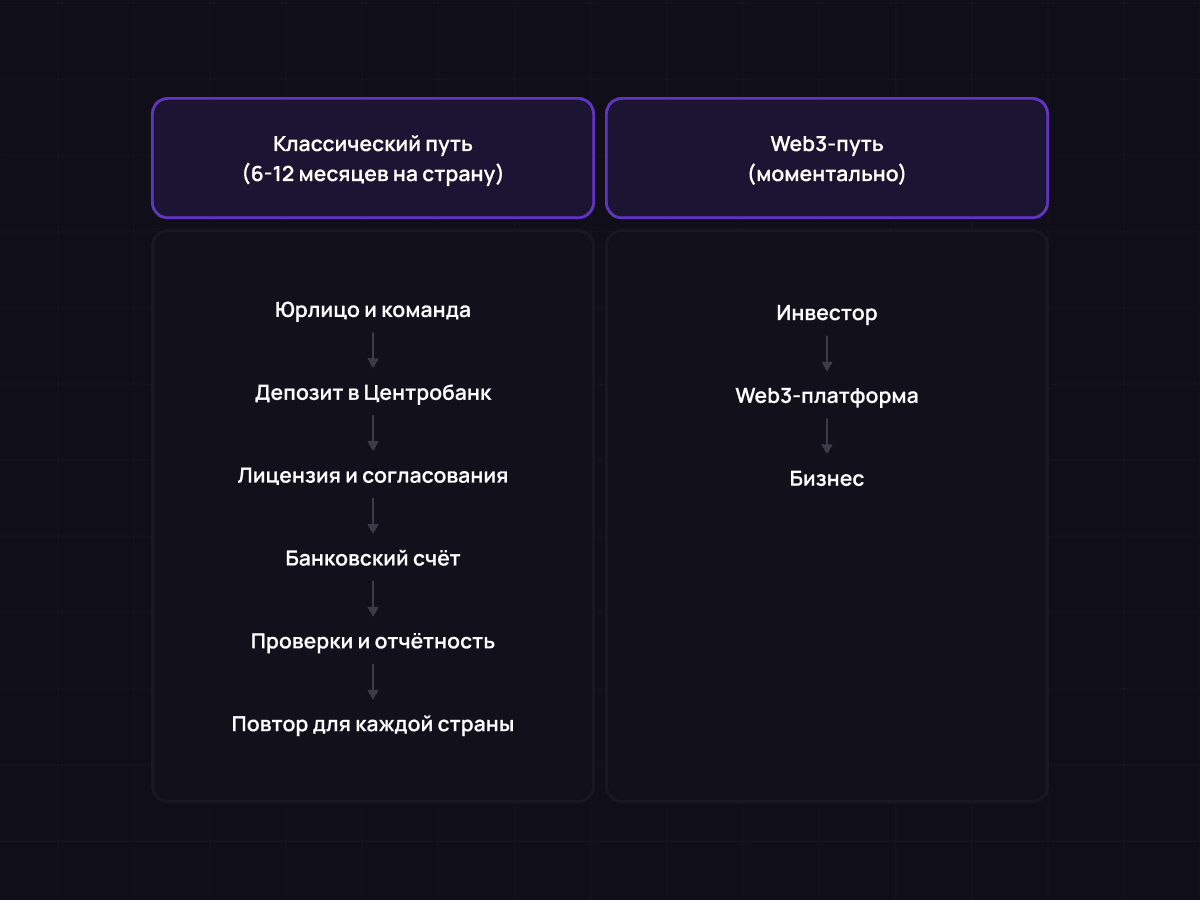Image resolution: width=1200 pixels, height=900 pixels.
Task: Click the 'Web3-платформа' step
Action: (x=826, y=396)
